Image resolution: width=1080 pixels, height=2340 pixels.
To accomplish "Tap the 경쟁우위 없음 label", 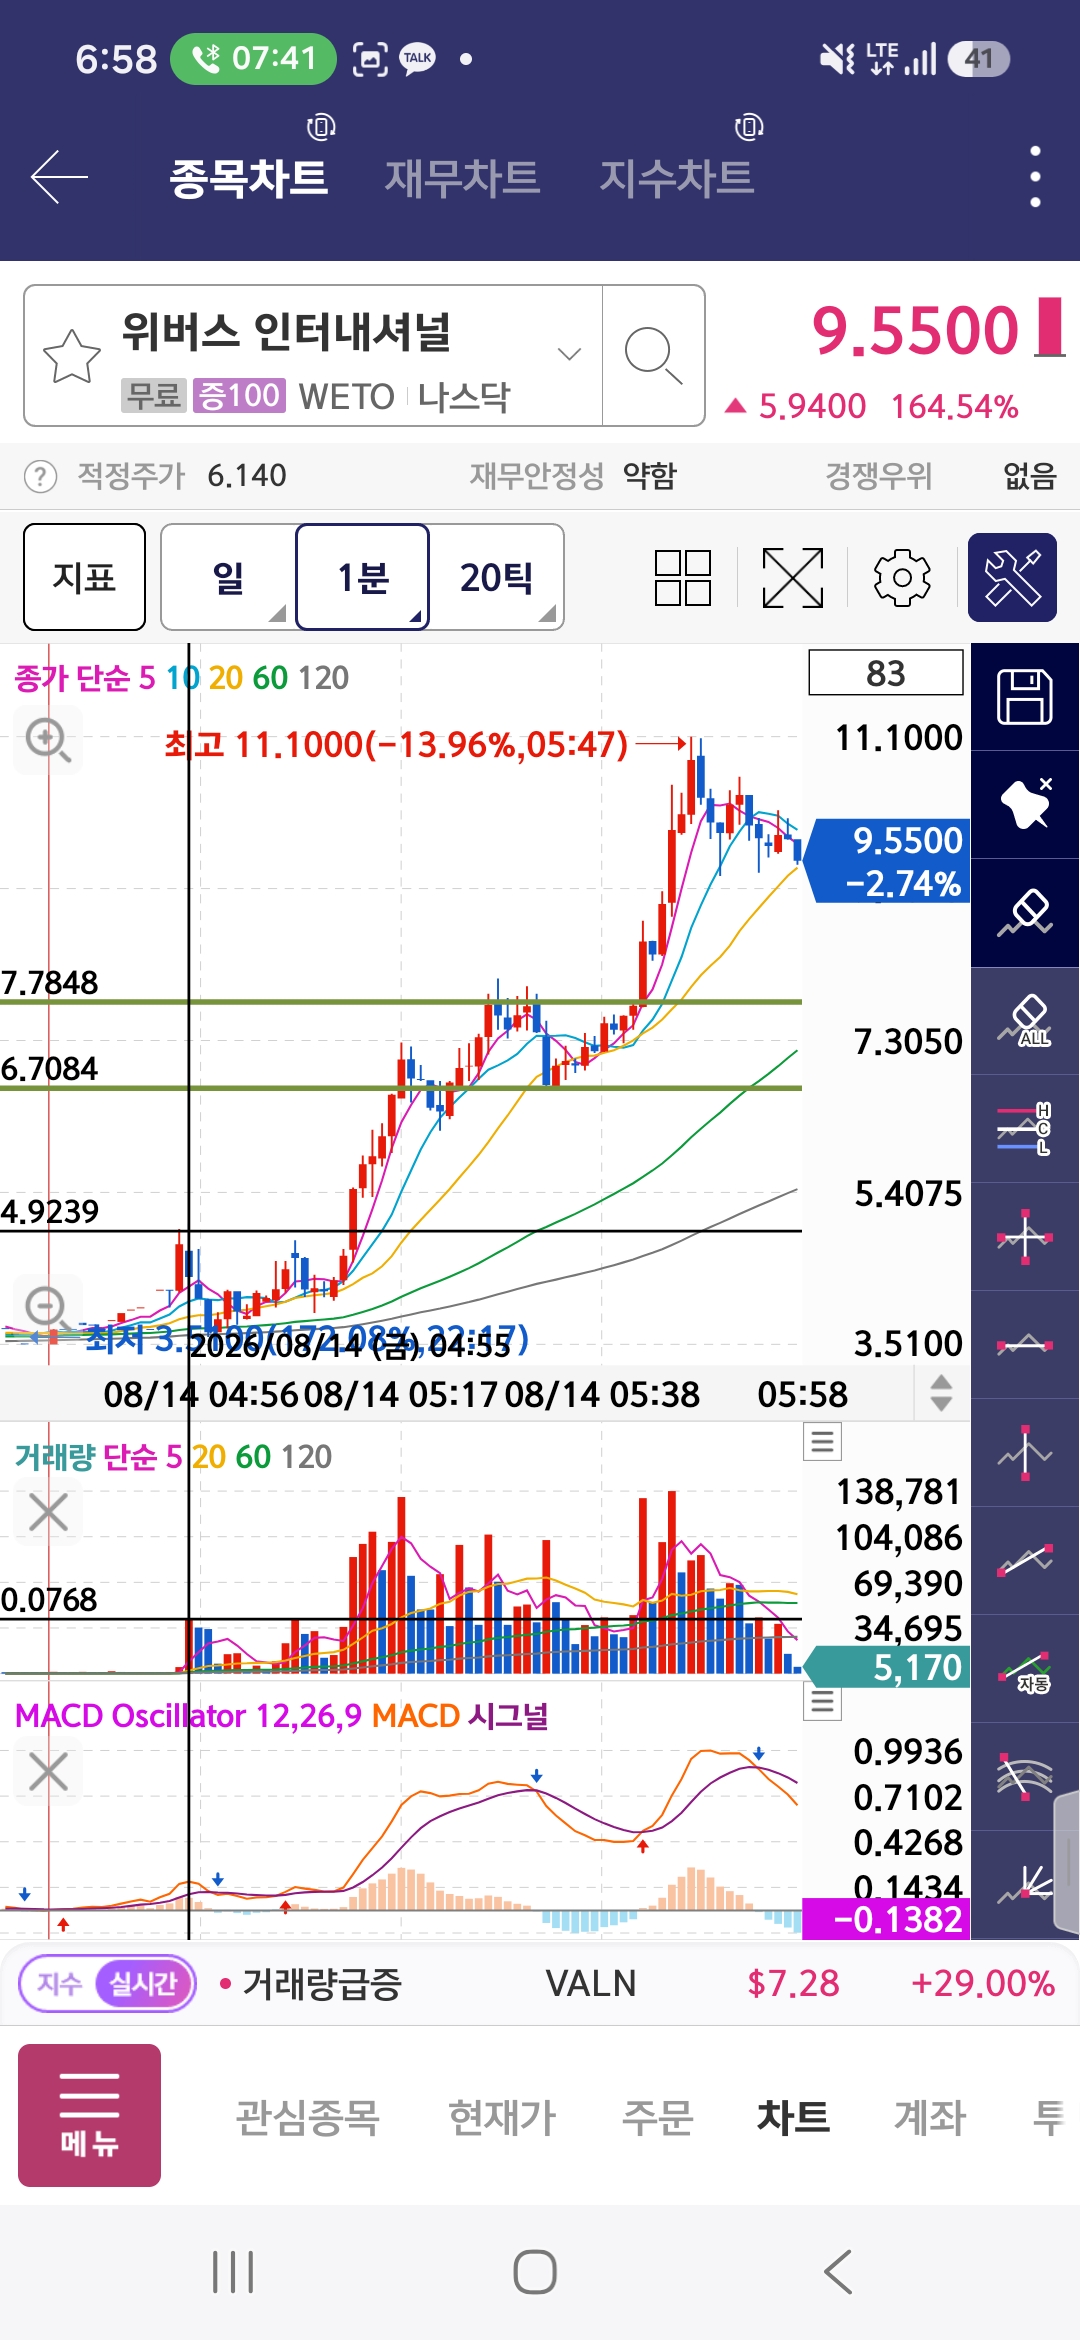I will point(940,476).
